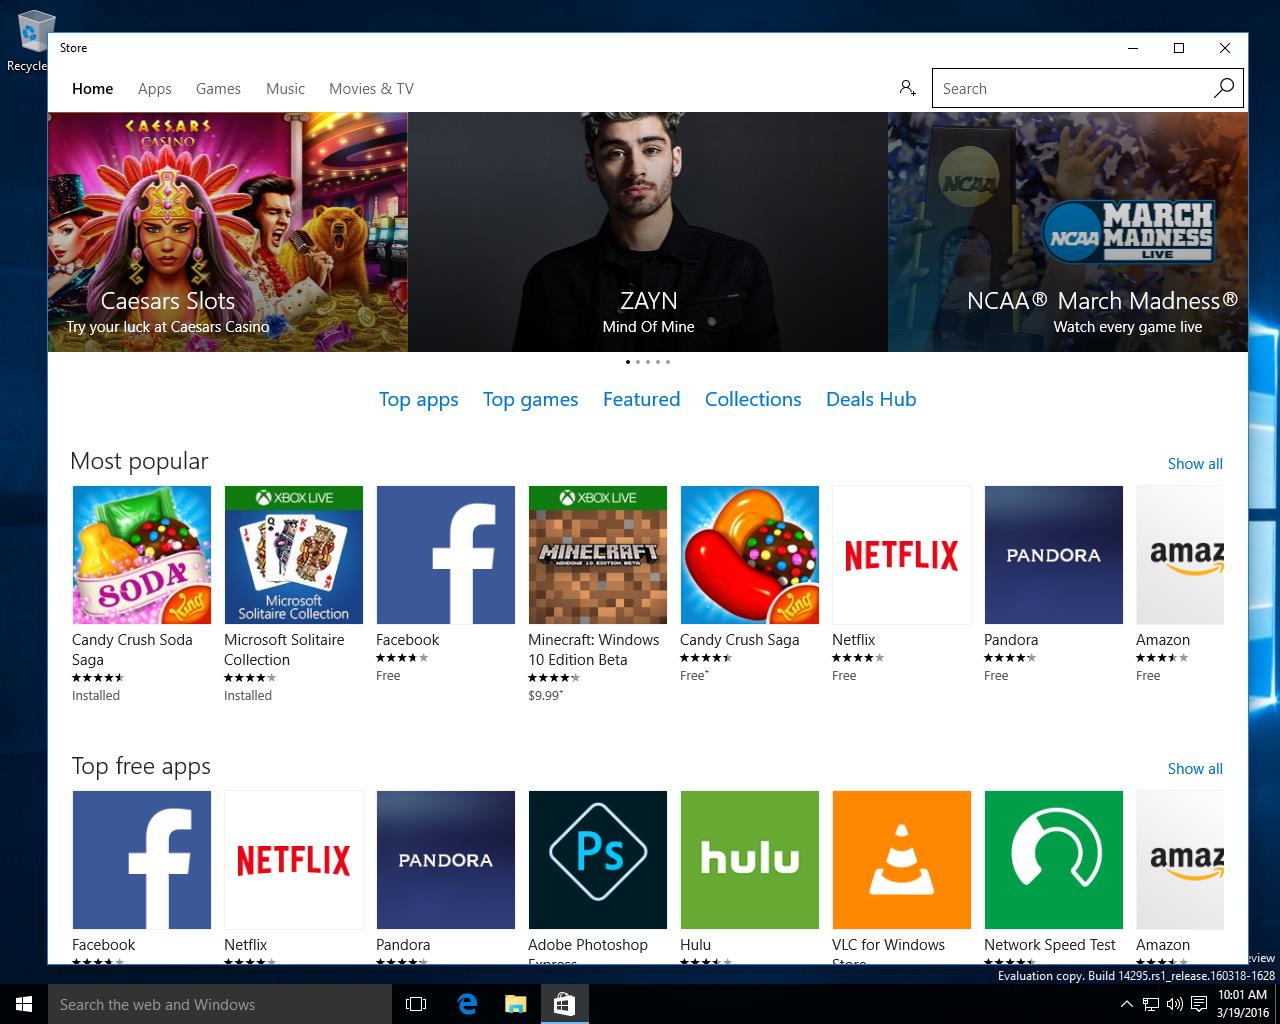The width and height of the screenshot is (1280, 1024).
Task: Open the Hulu app tile
Action: coord(750,860)
